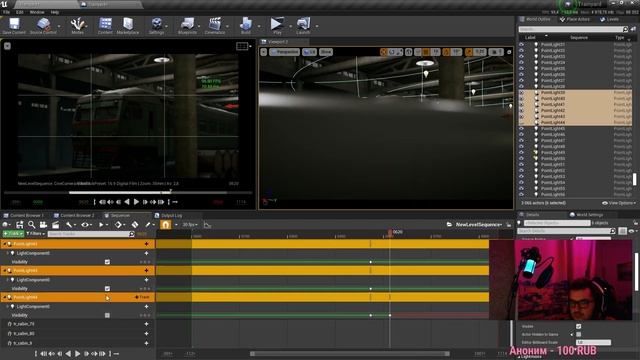Screen dimensions: 640x360
Task: Toggle eye visibility for PointLight31 in the outliner
Action: pyautogui.click(x=521, y=44)
